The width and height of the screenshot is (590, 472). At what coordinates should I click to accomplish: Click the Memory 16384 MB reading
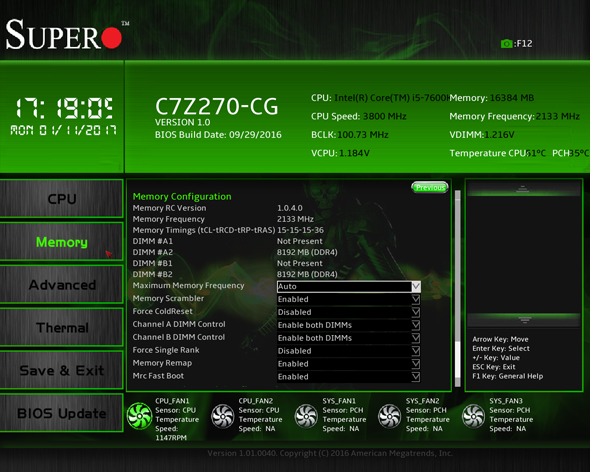pos(492,98)
